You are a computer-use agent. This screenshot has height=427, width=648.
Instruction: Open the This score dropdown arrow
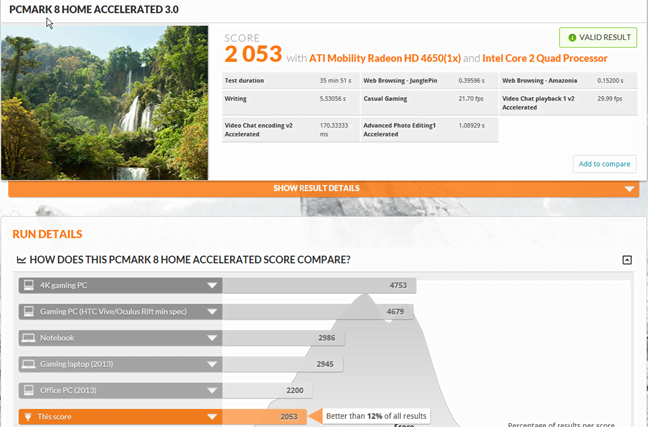click(212, 417)
